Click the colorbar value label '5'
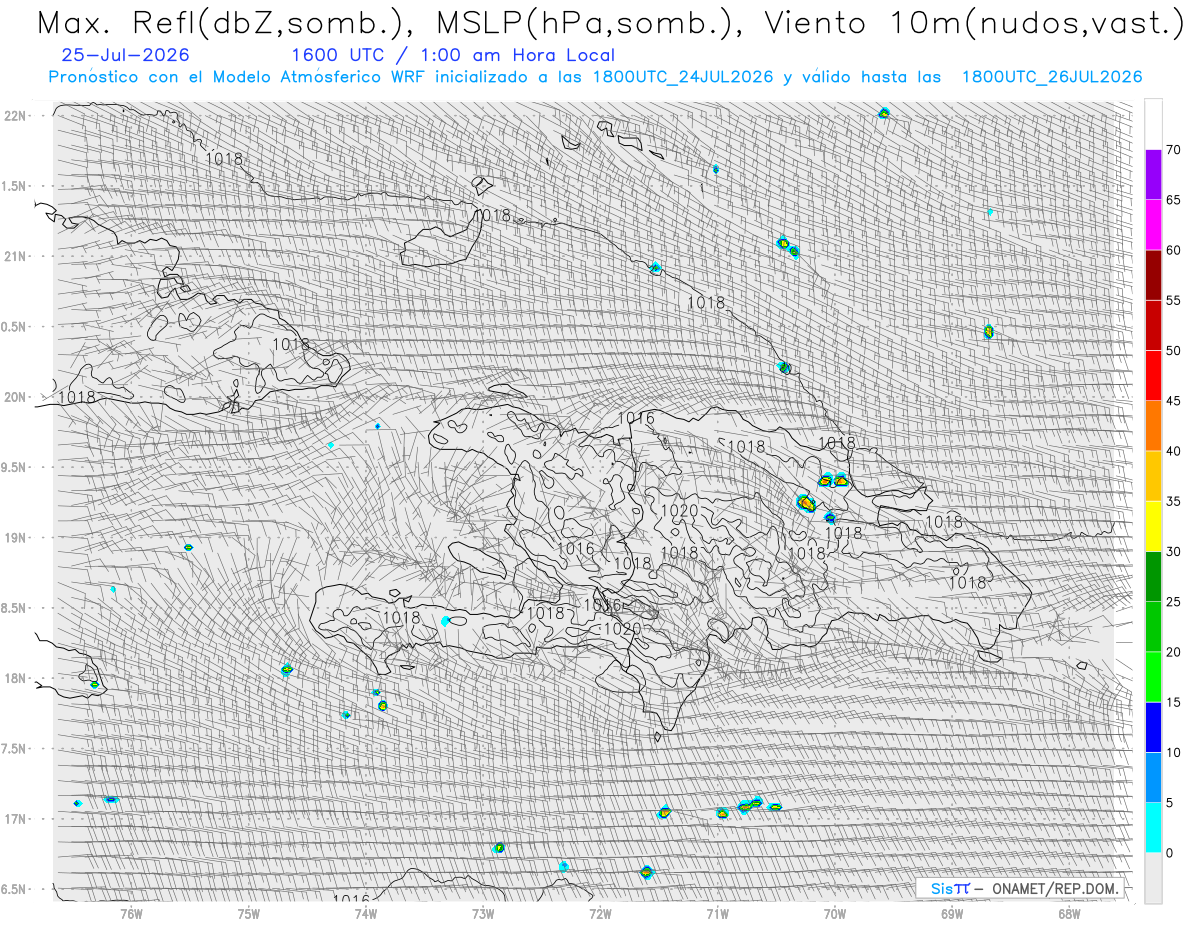 point(1170,802)
